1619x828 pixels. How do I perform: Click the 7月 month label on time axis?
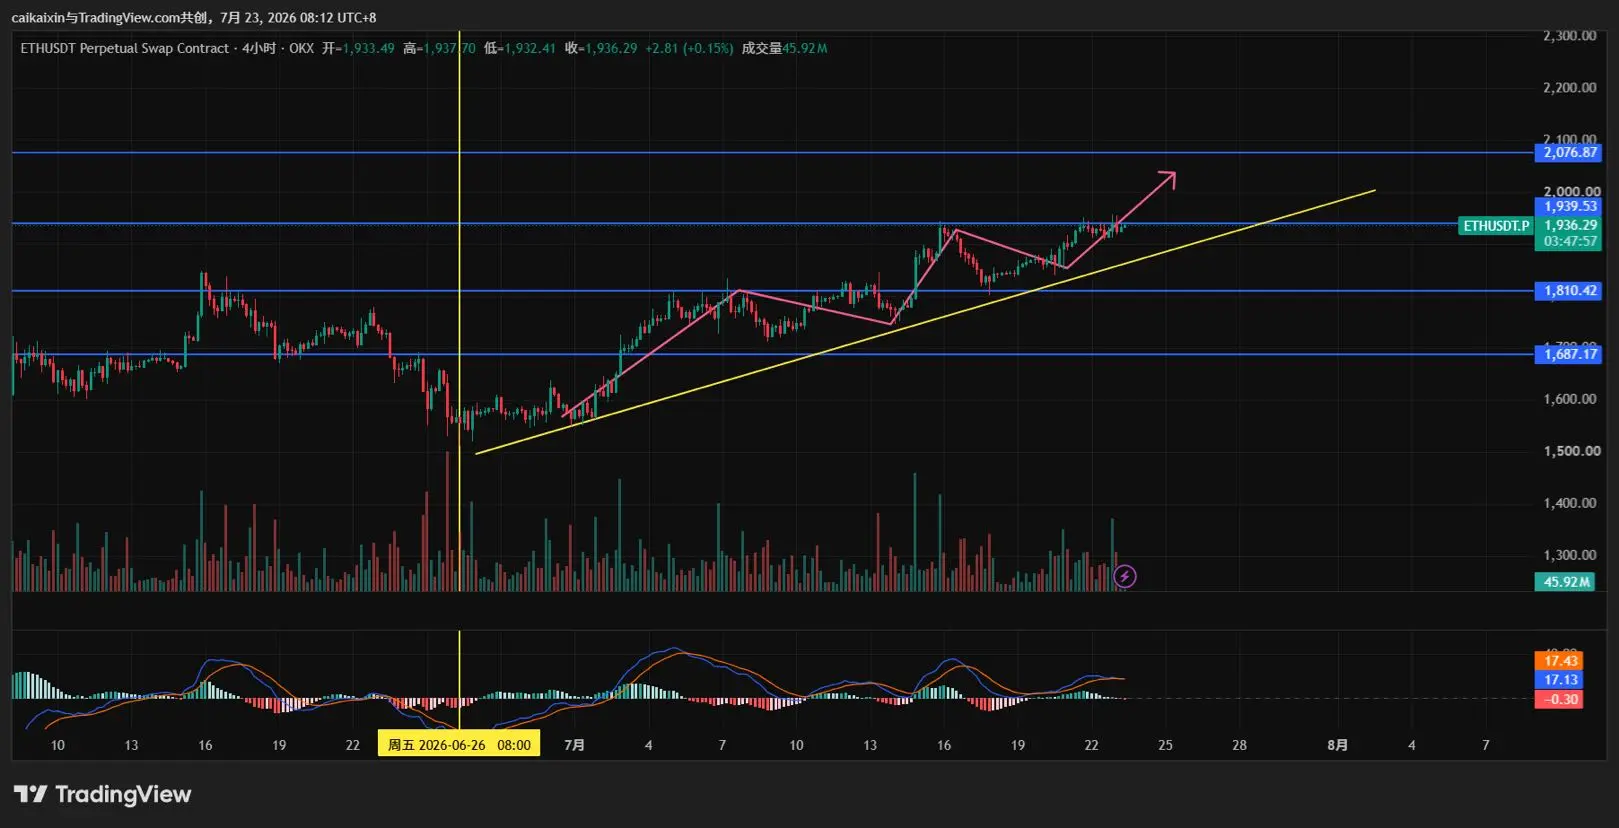pyautogui.click(x=574, y=745)
